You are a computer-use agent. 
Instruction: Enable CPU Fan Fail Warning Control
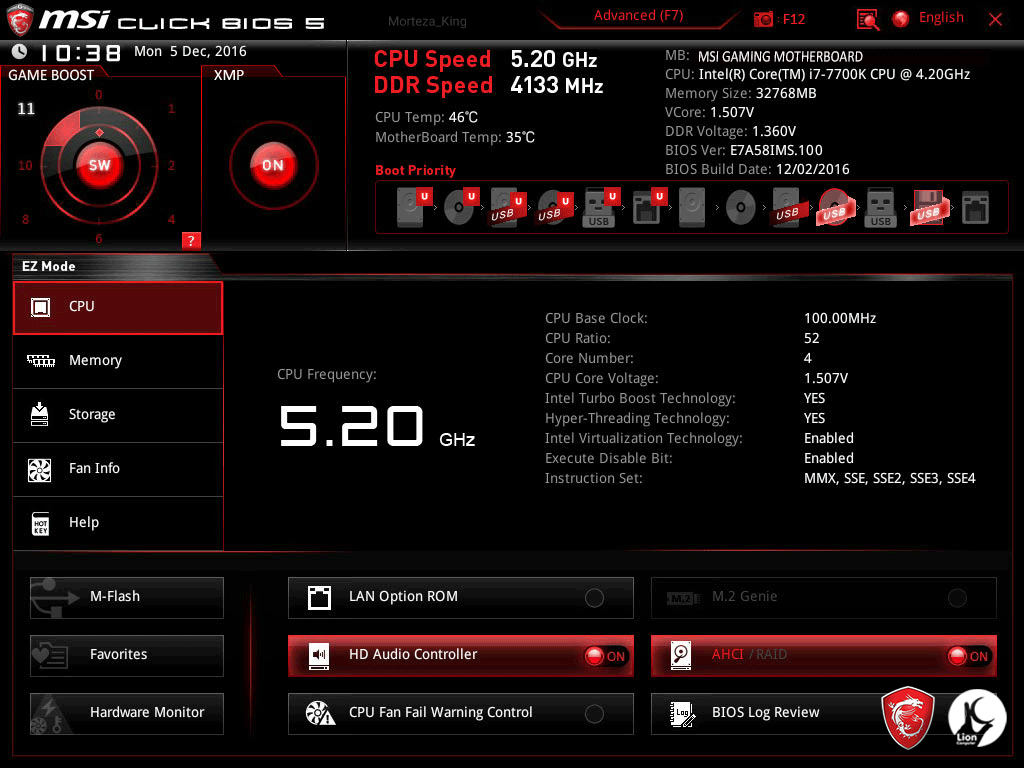point(594,714)
